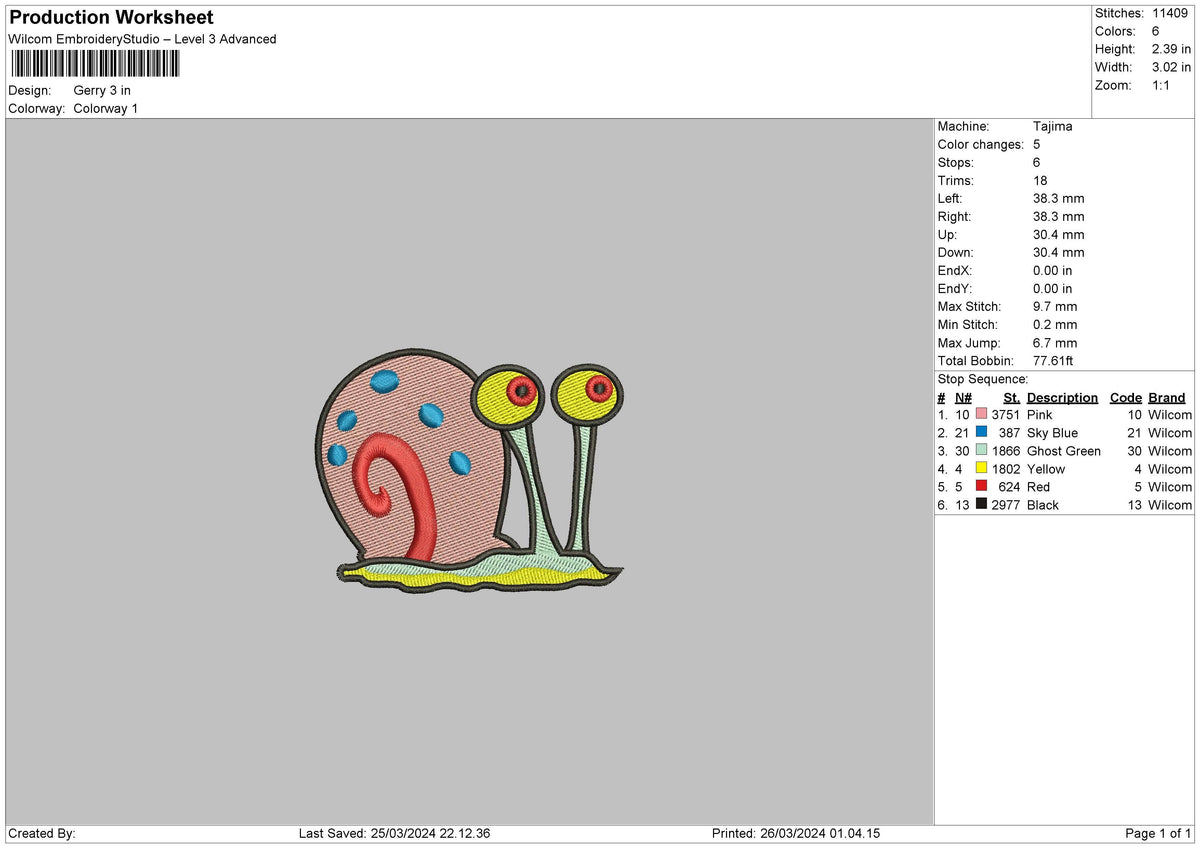Click the Width value '3.02 in'

point(1171,67)
